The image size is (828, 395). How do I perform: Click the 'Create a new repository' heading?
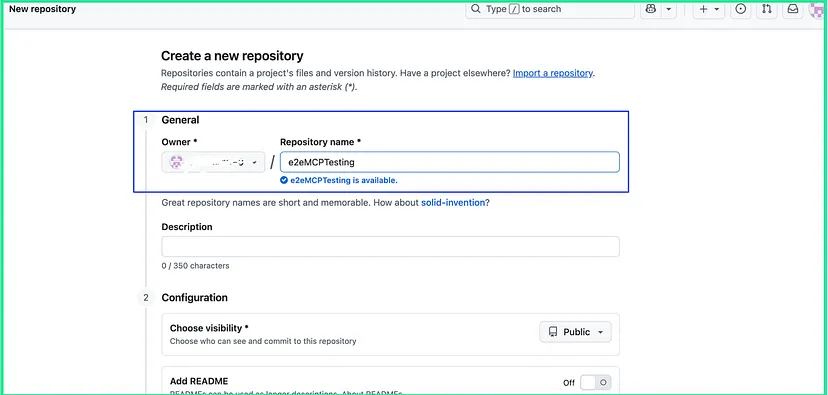pyautogui.click(x=232, y=55)
